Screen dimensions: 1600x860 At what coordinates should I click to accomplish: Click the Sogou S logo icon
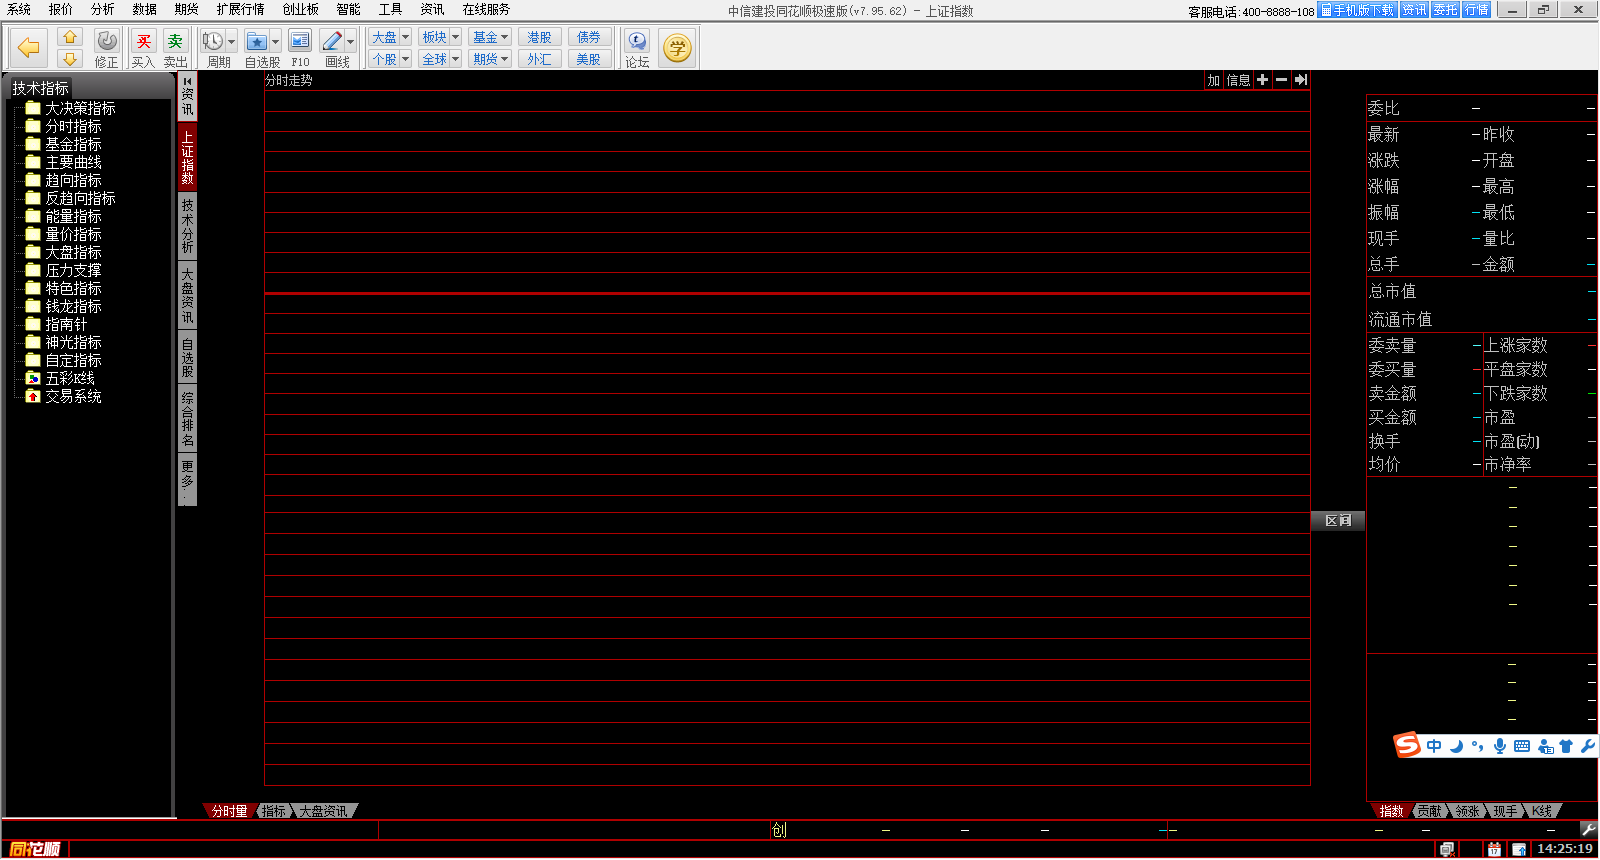(1408, 745)
